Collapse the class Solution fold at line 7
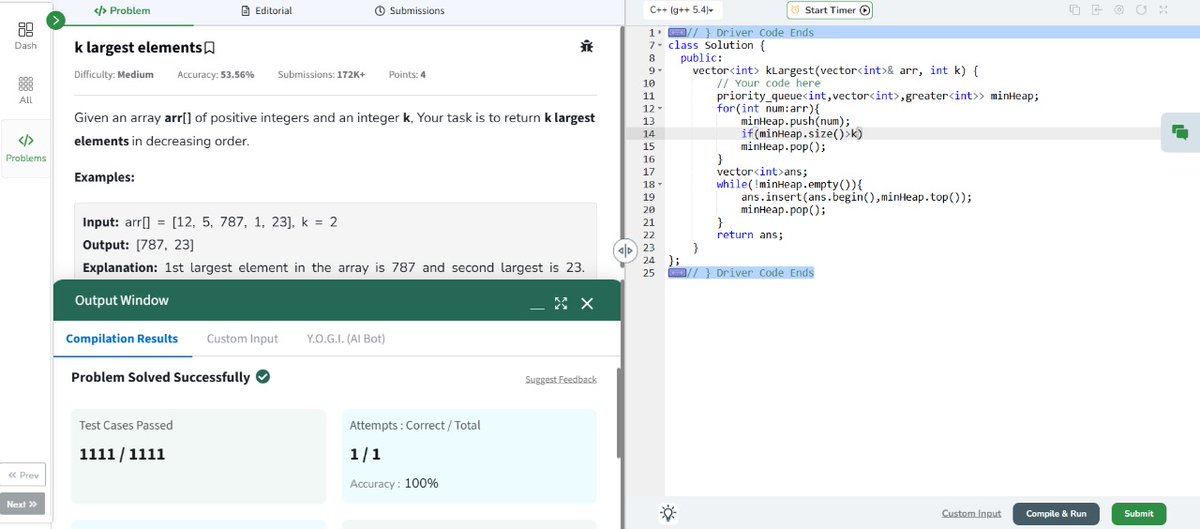Screen dimensions: 1200x529 660,45
